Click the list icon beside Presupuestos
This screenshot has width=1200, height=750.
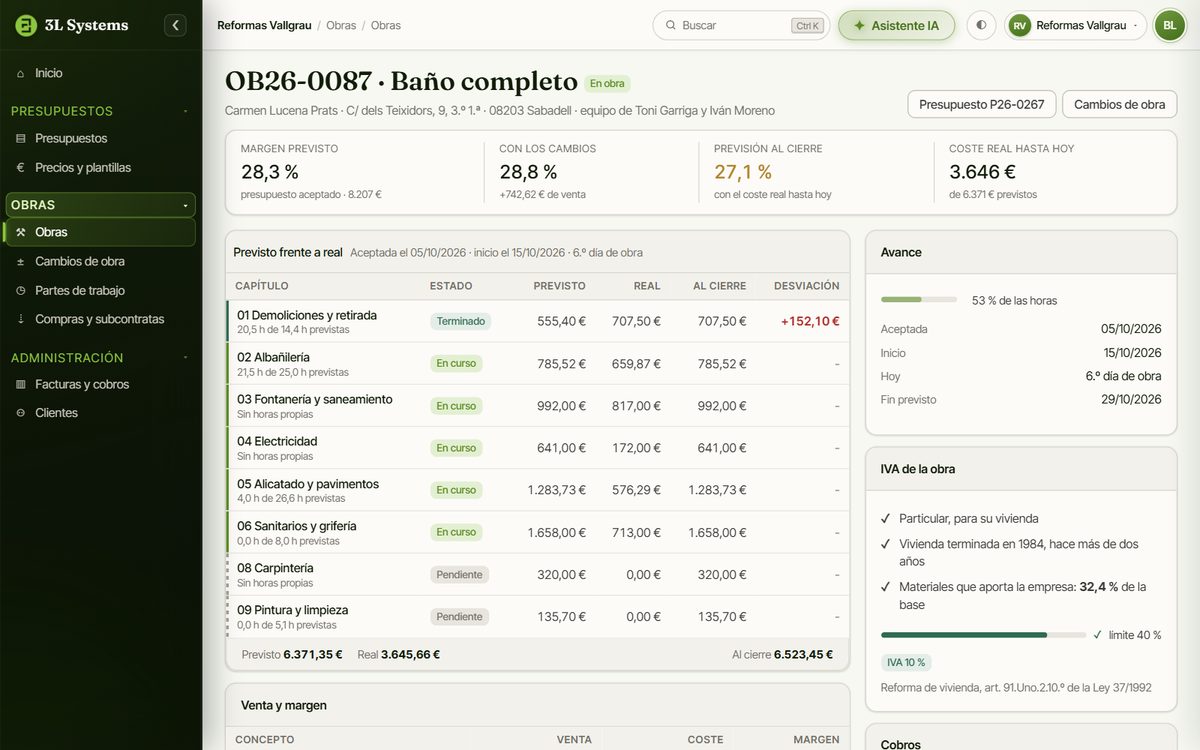click(20, 138)
